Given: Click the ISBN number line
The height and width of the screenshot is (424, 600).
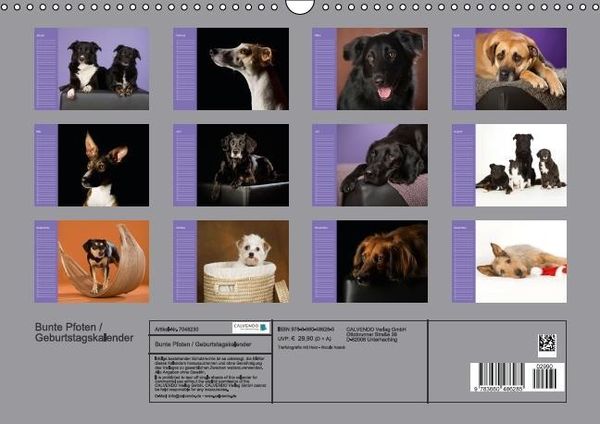Looking at the screenshot, I should tap(306, 329).
